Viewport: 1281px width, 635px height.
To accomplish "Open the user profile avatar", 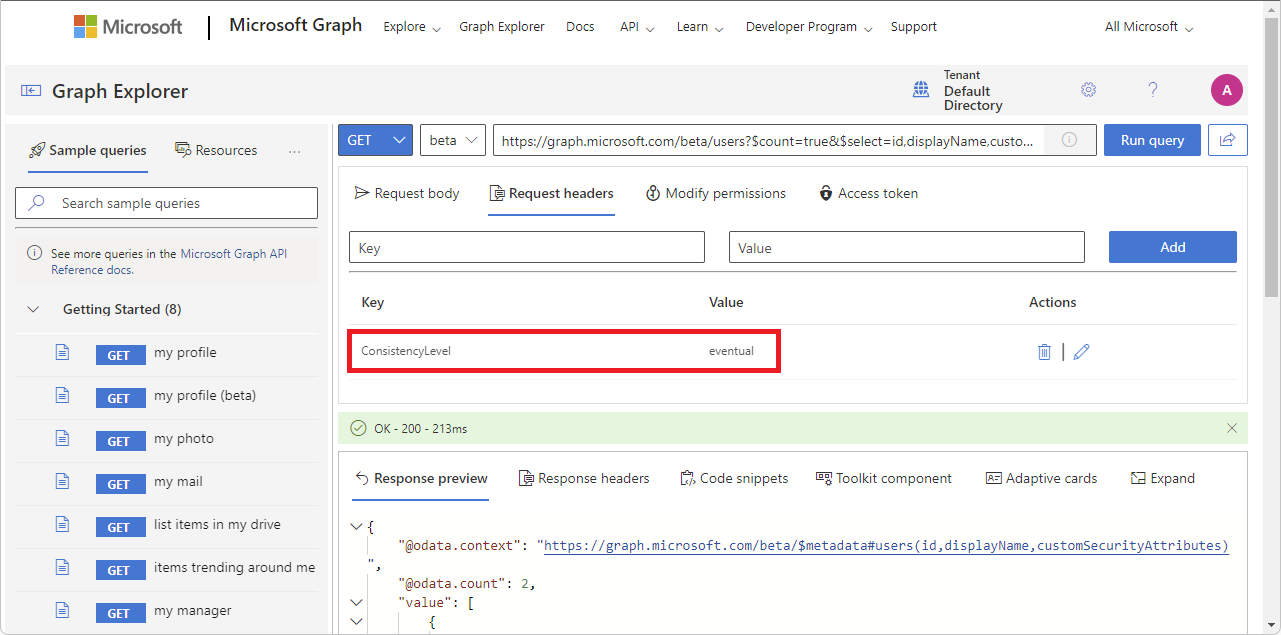I will [1226, 90].
